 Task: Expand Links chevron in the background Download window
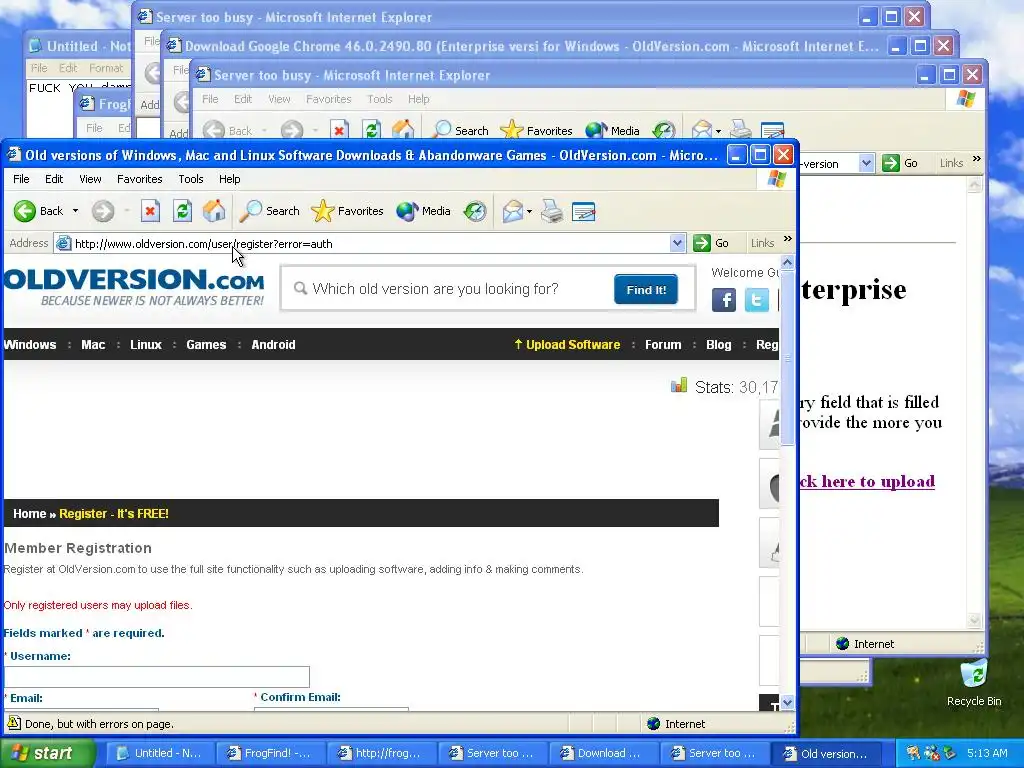coord(976,159)
